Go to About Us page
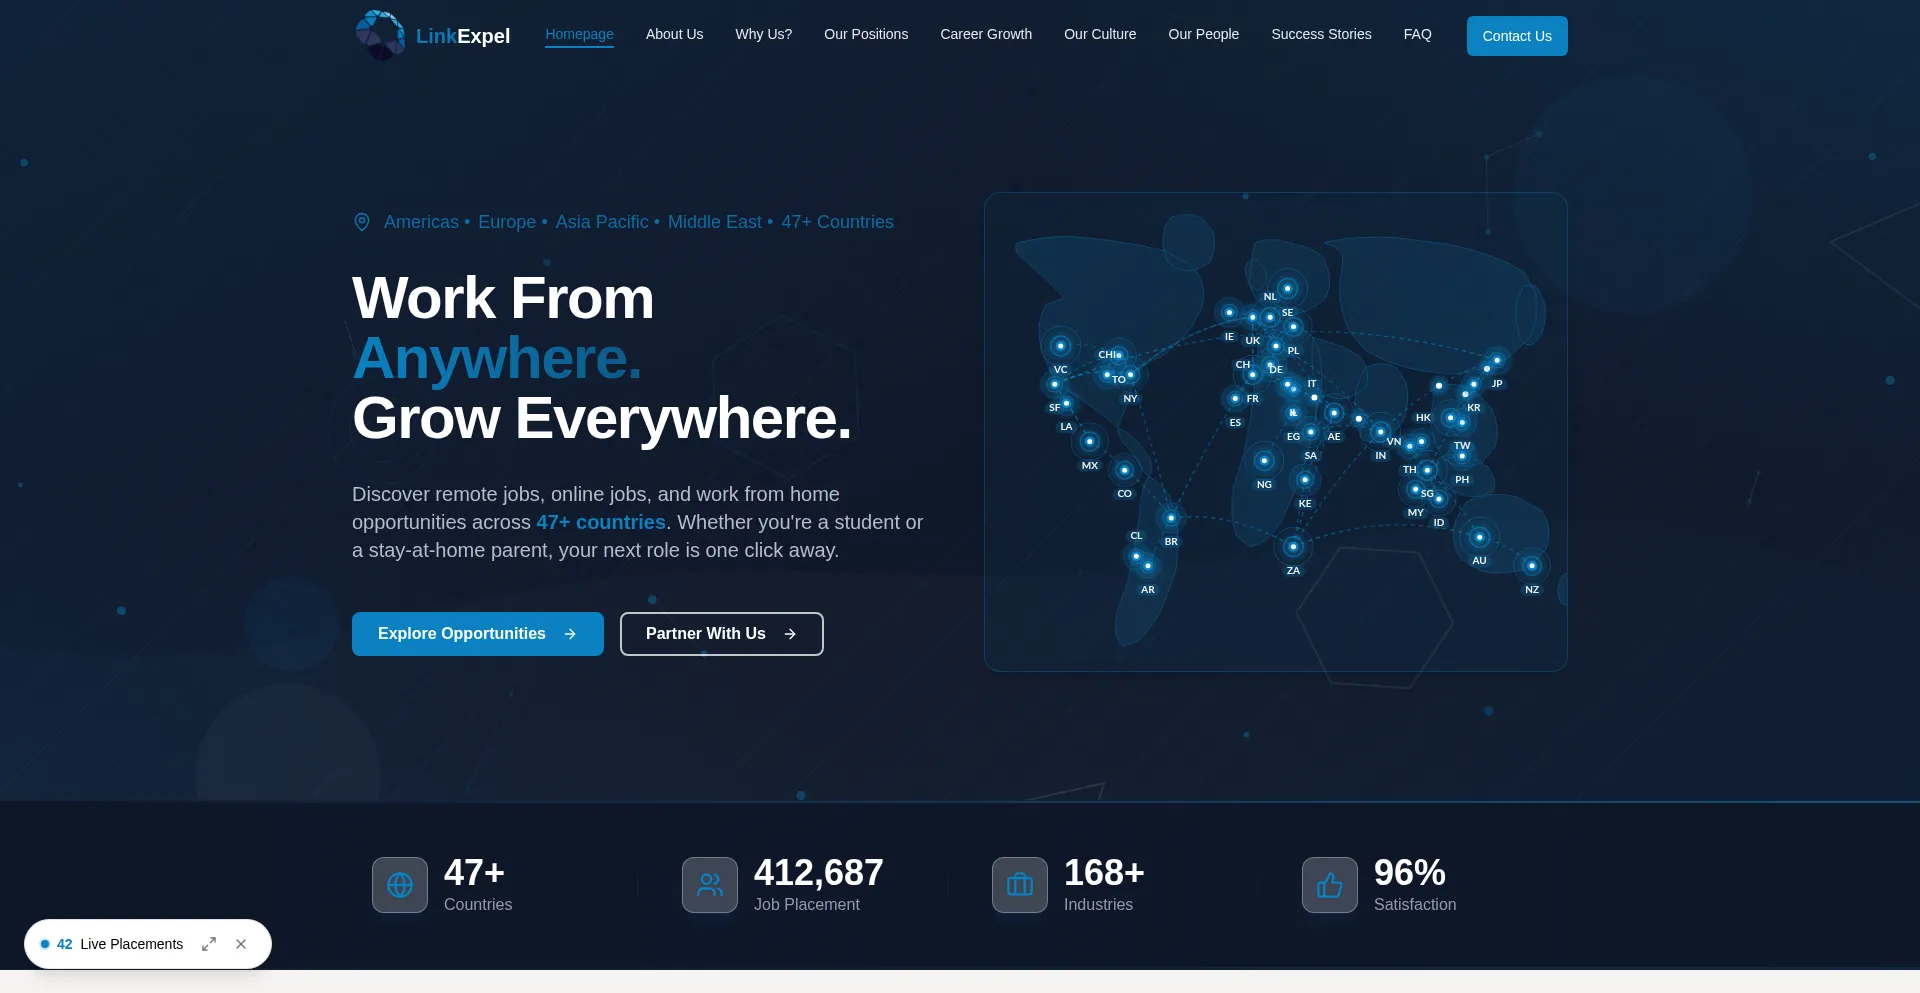The width and height of the screenshot is (1920, 993). coord(674,34)
